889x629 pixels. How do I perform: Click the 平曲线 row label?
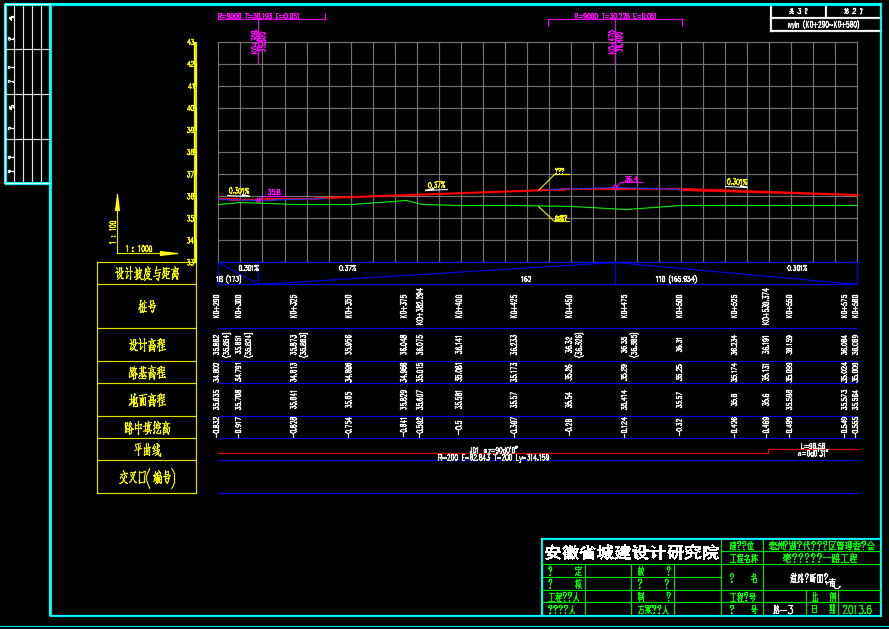click(x=147, y=450)
